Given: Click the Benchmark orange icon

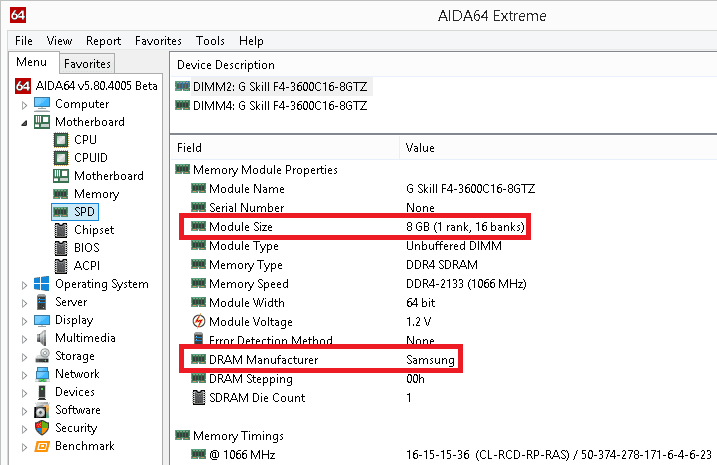Looking at the screenshot, I should (x=42, y=446).
